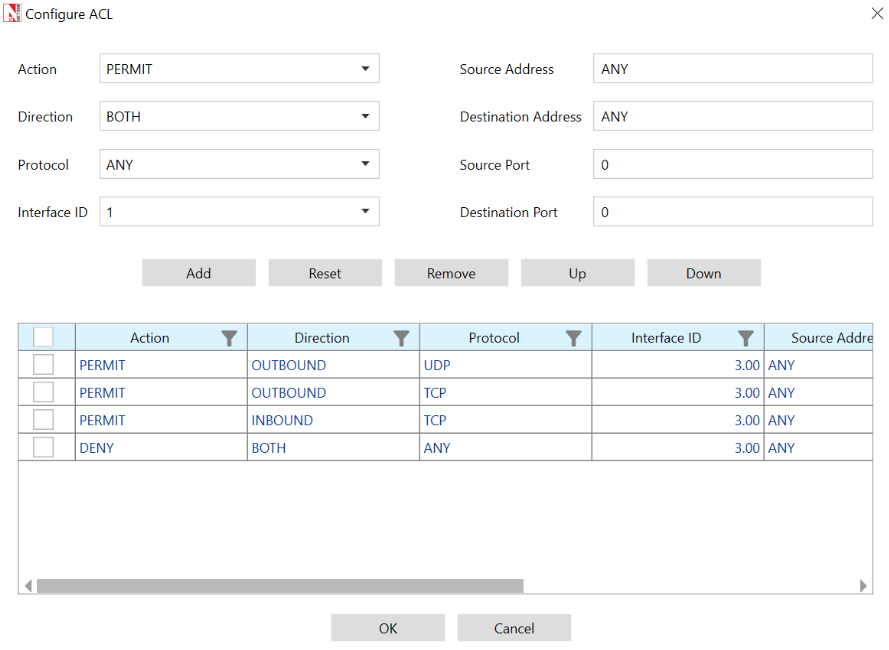This screenshot has height=650, width=889.
Task: Click the Protocol column filter funnel
Action: 573,338
